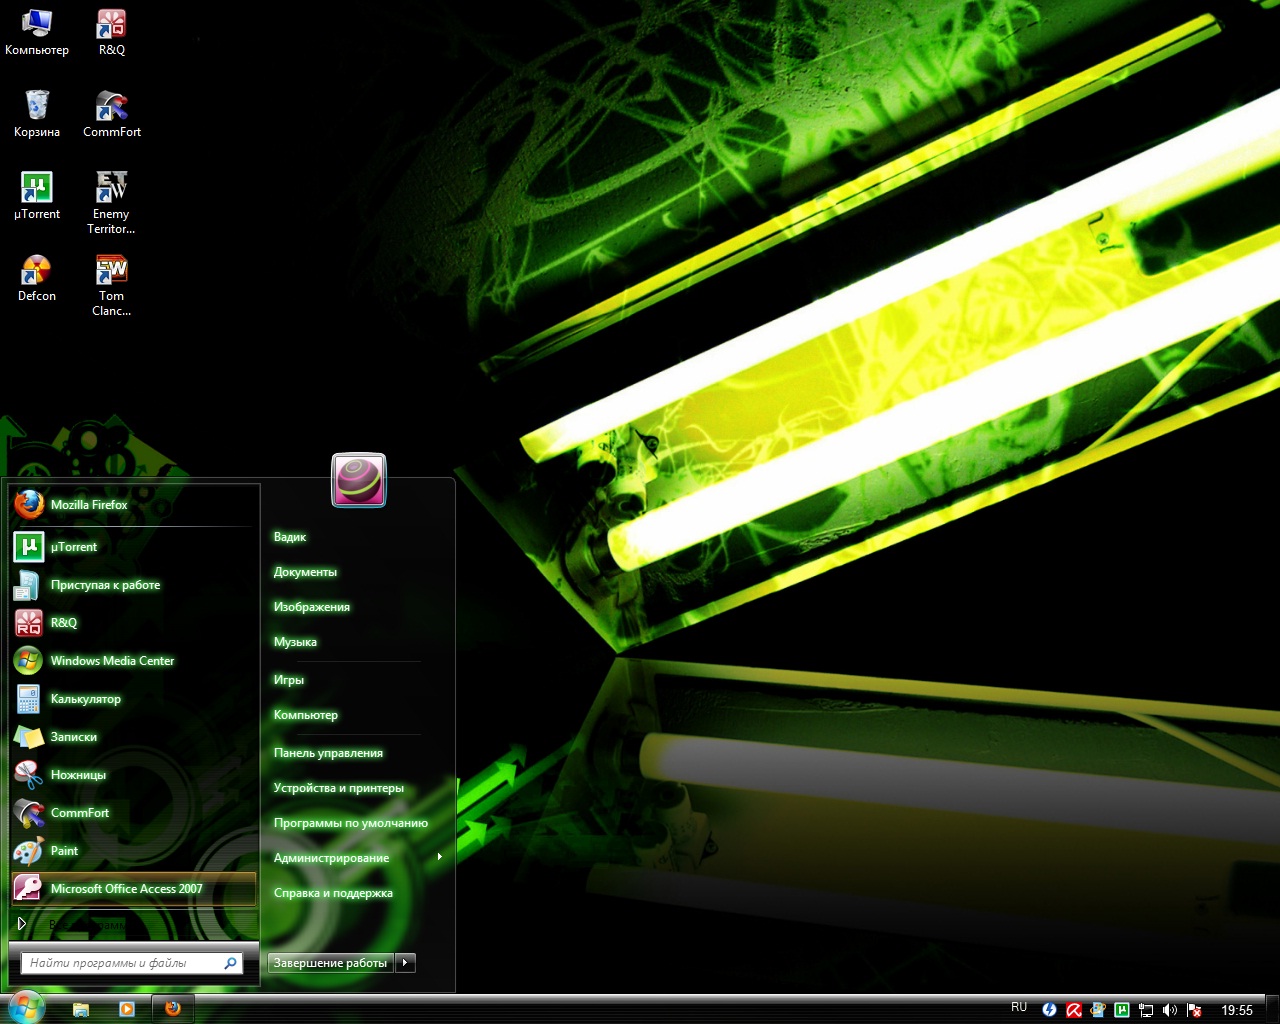Start R&Q from the Start menu list

tap(134, 623)
